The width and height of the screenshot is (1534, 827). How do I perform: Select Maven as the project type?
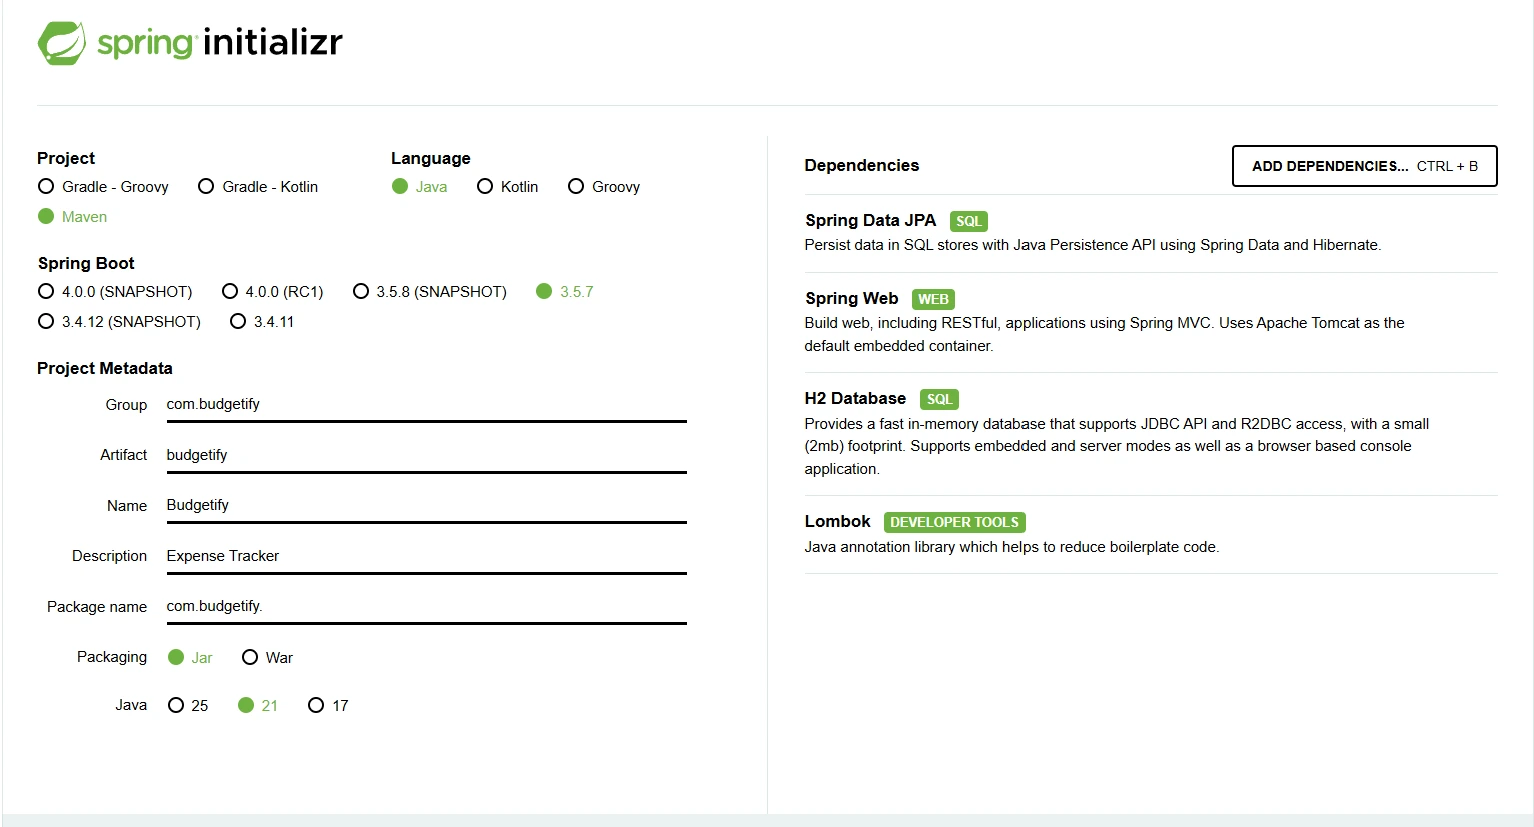pos(46,217)
